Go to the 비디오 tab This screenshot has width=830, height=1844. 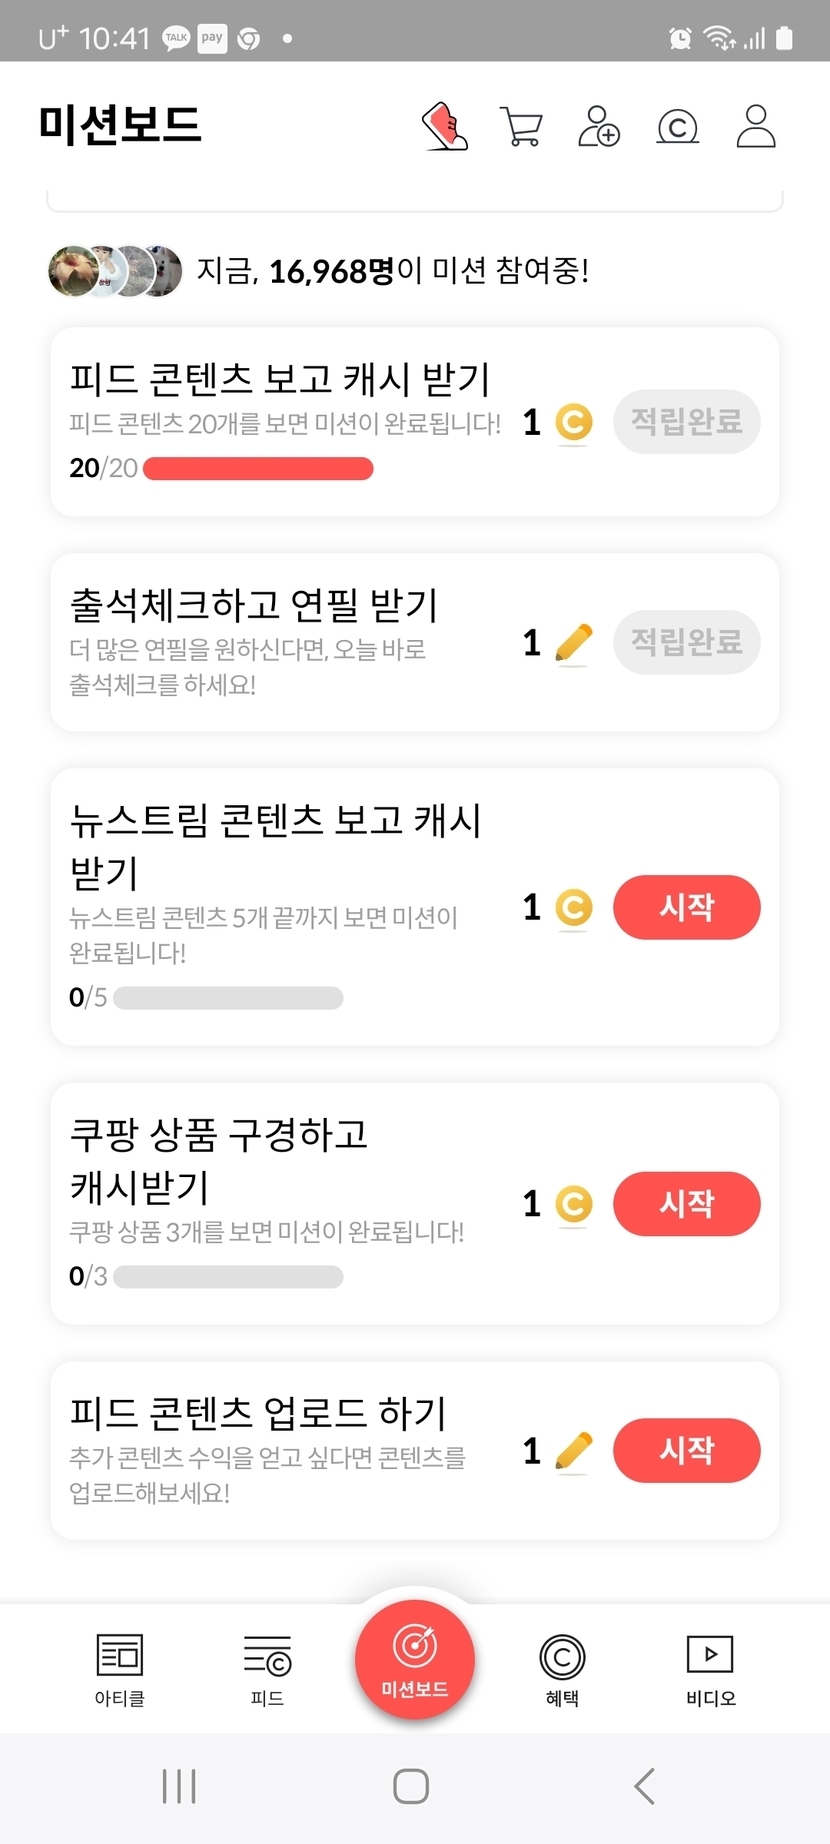pyautogui.click(x=710, y=1669)
